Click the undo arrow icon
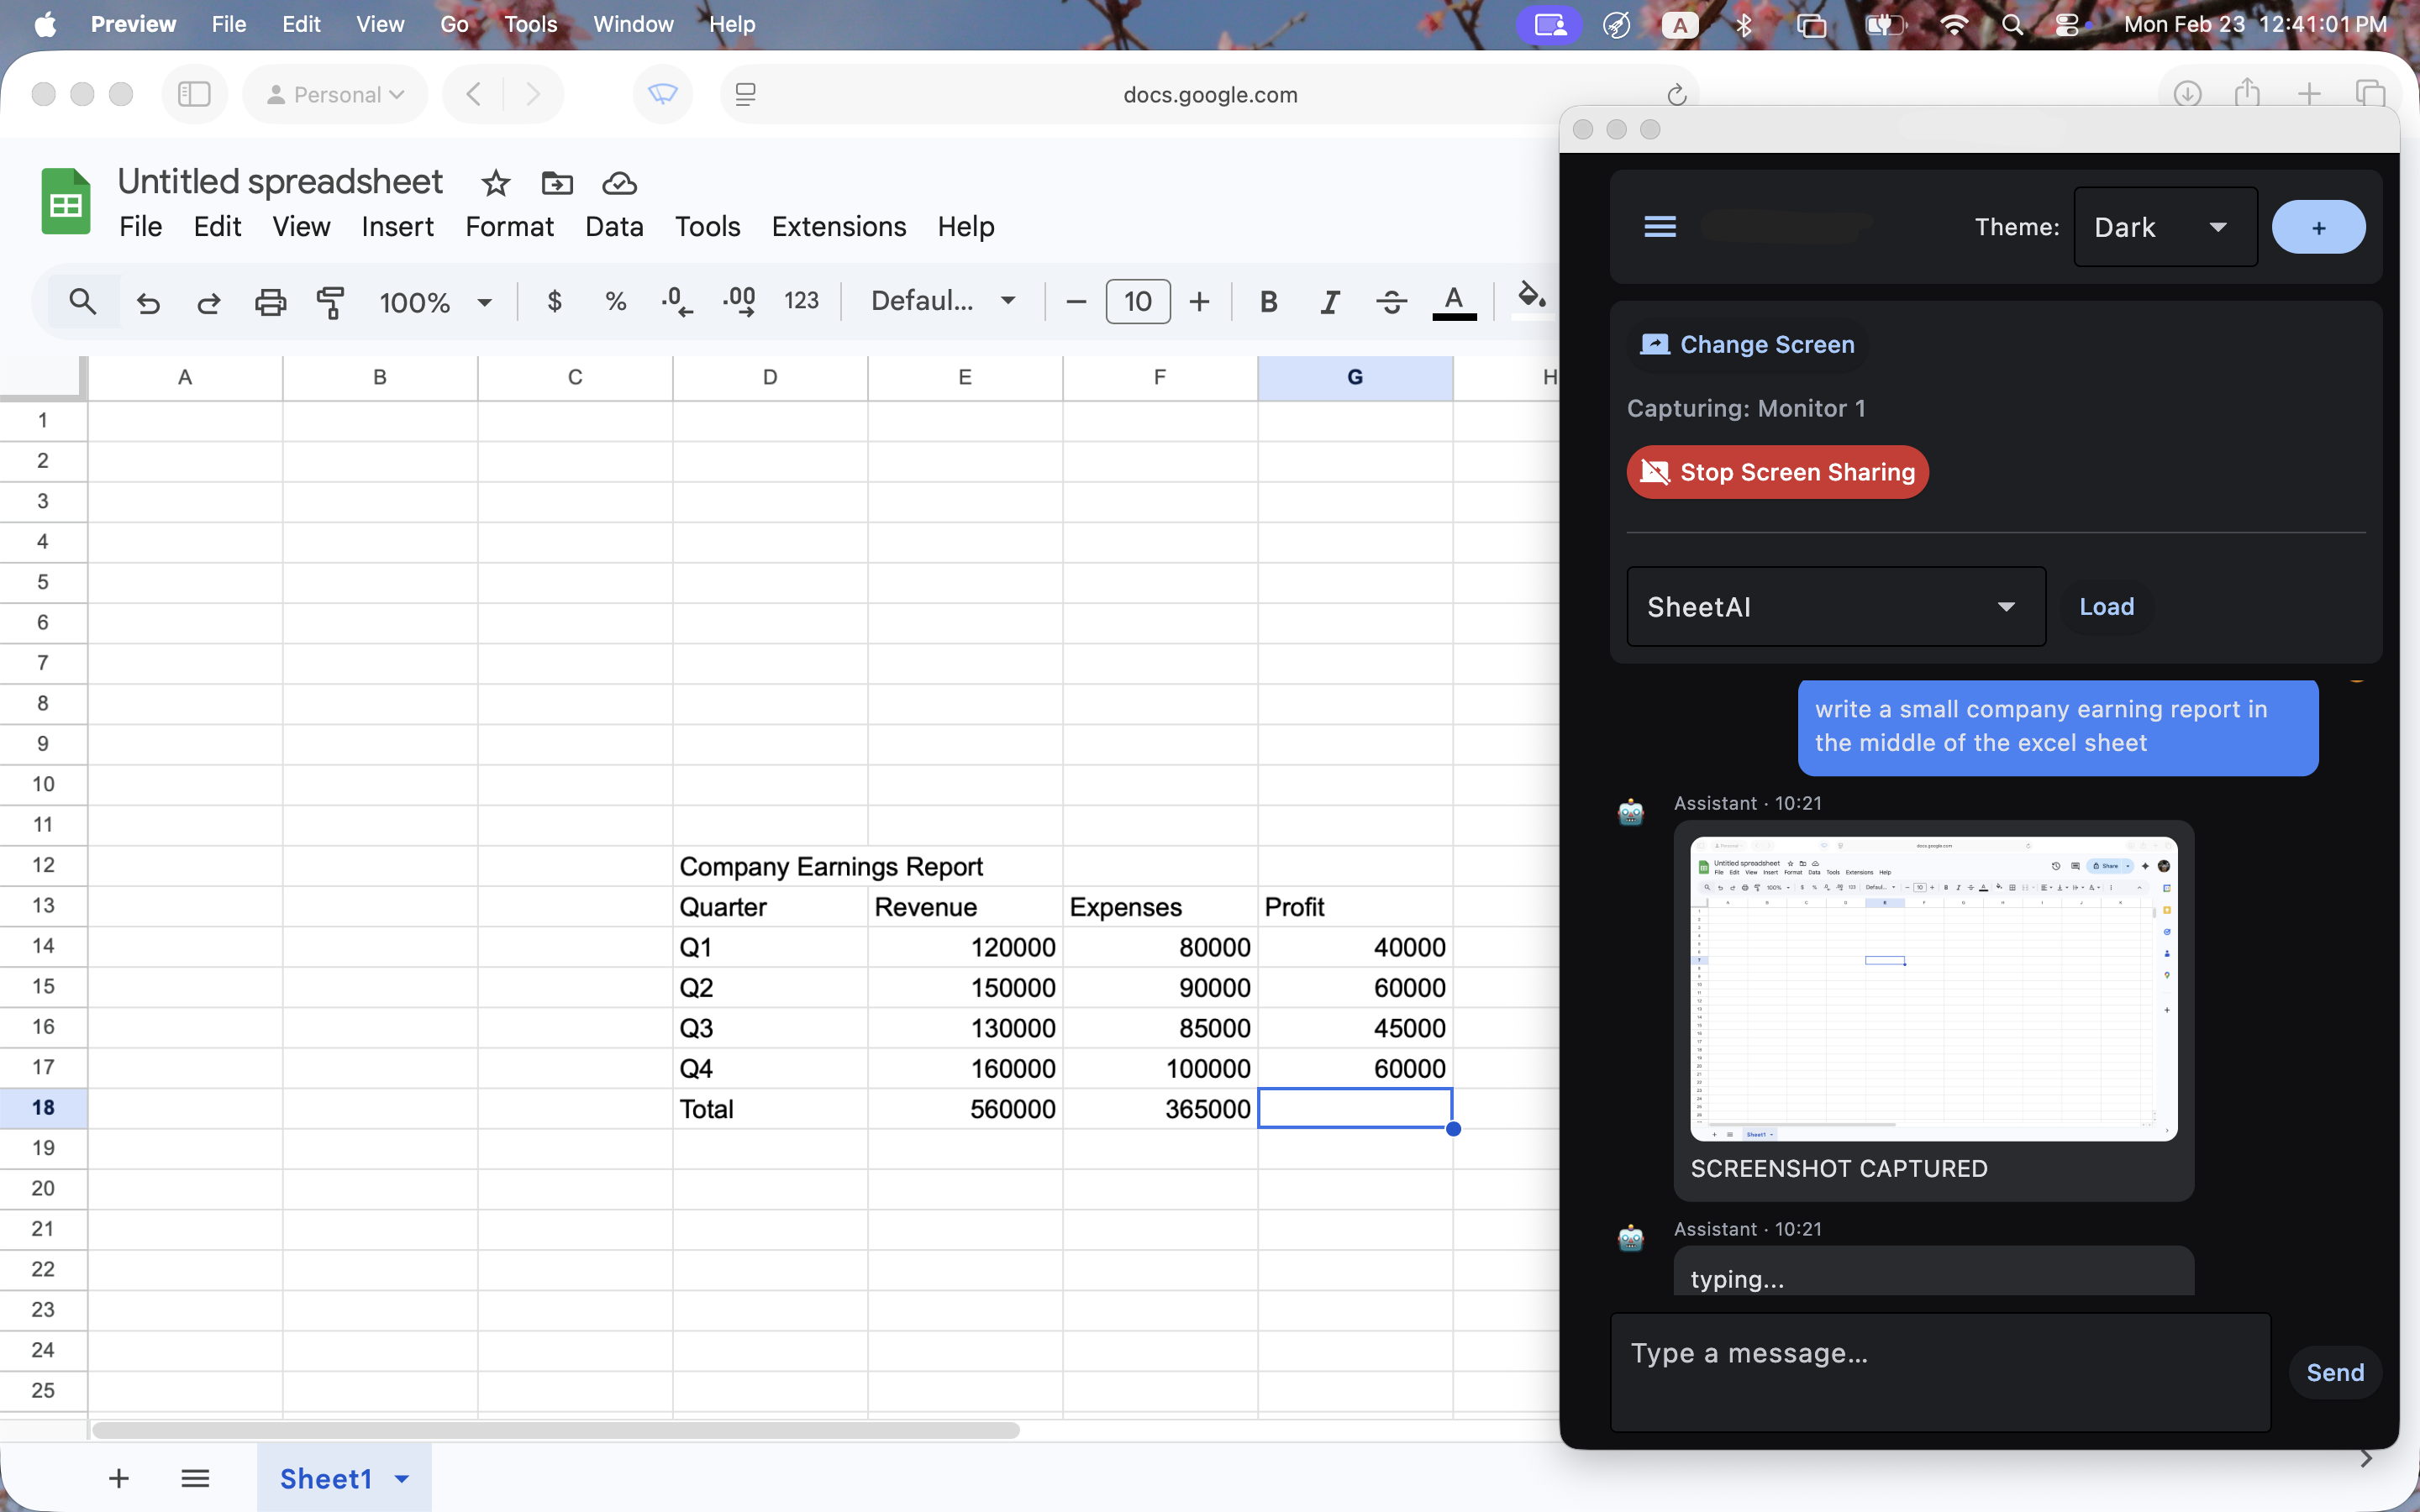The height and width of the screenshot is (1512, 2420). coord(148,301)
